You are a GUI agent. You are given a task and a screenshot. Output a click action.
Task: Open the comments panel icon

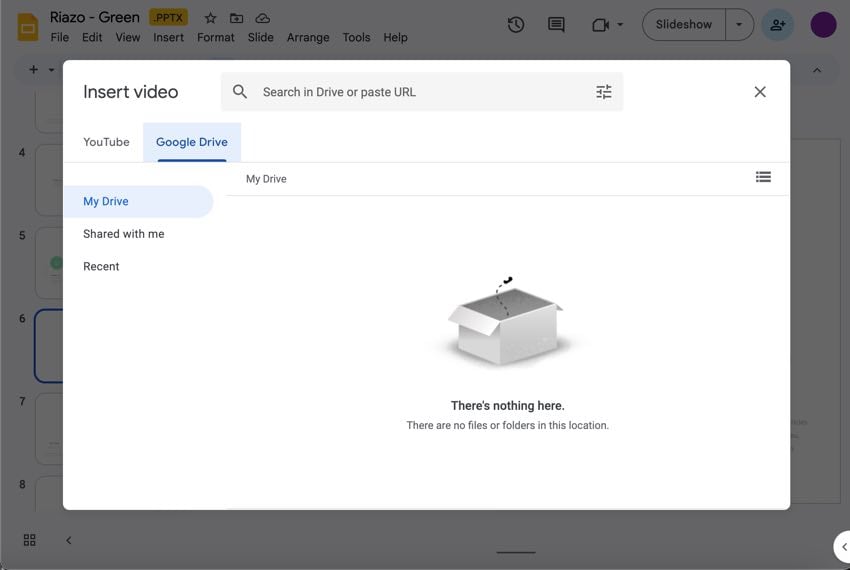tap(556, 25)
